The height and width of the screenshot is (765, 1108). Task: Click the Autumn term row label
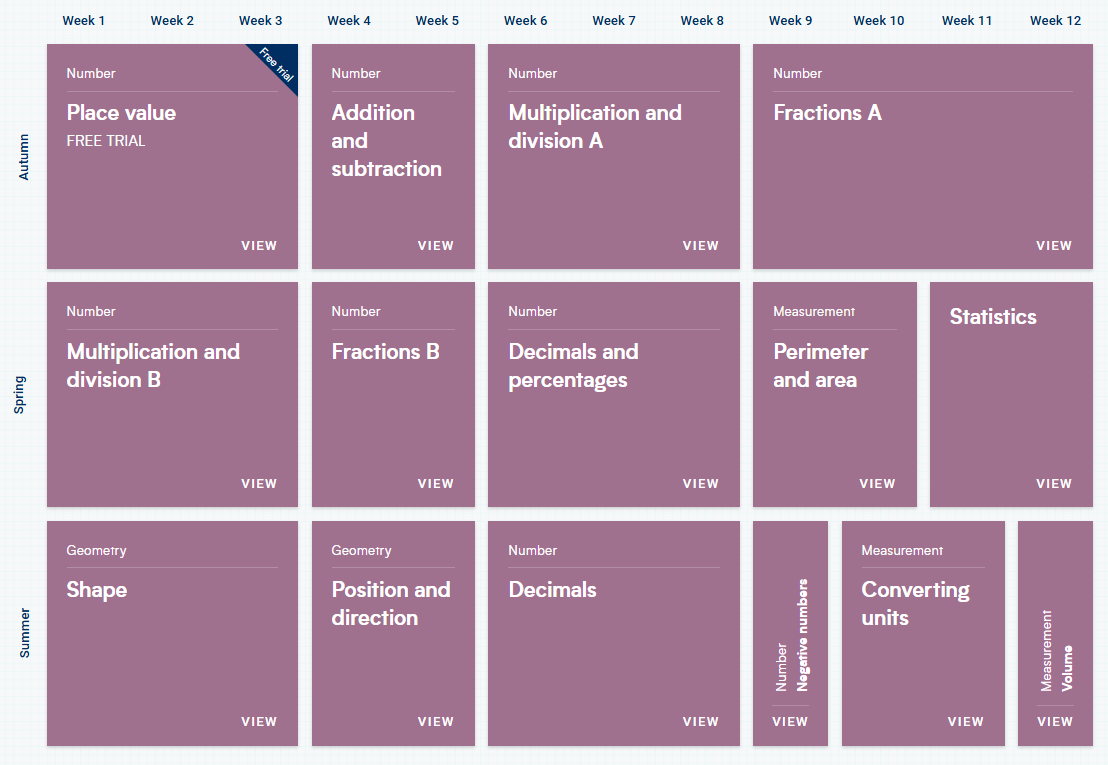25,157
